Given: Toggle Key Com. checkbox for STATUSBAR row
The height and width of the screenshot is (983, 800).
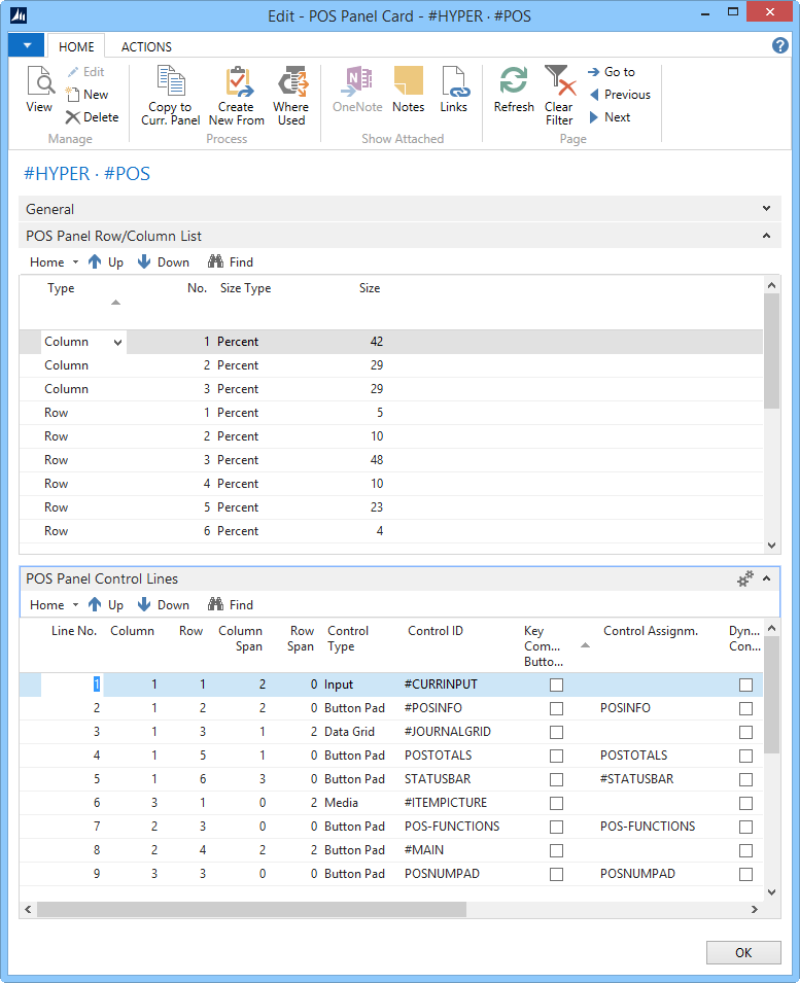Looking at the screenshot, I should point(556,779).
